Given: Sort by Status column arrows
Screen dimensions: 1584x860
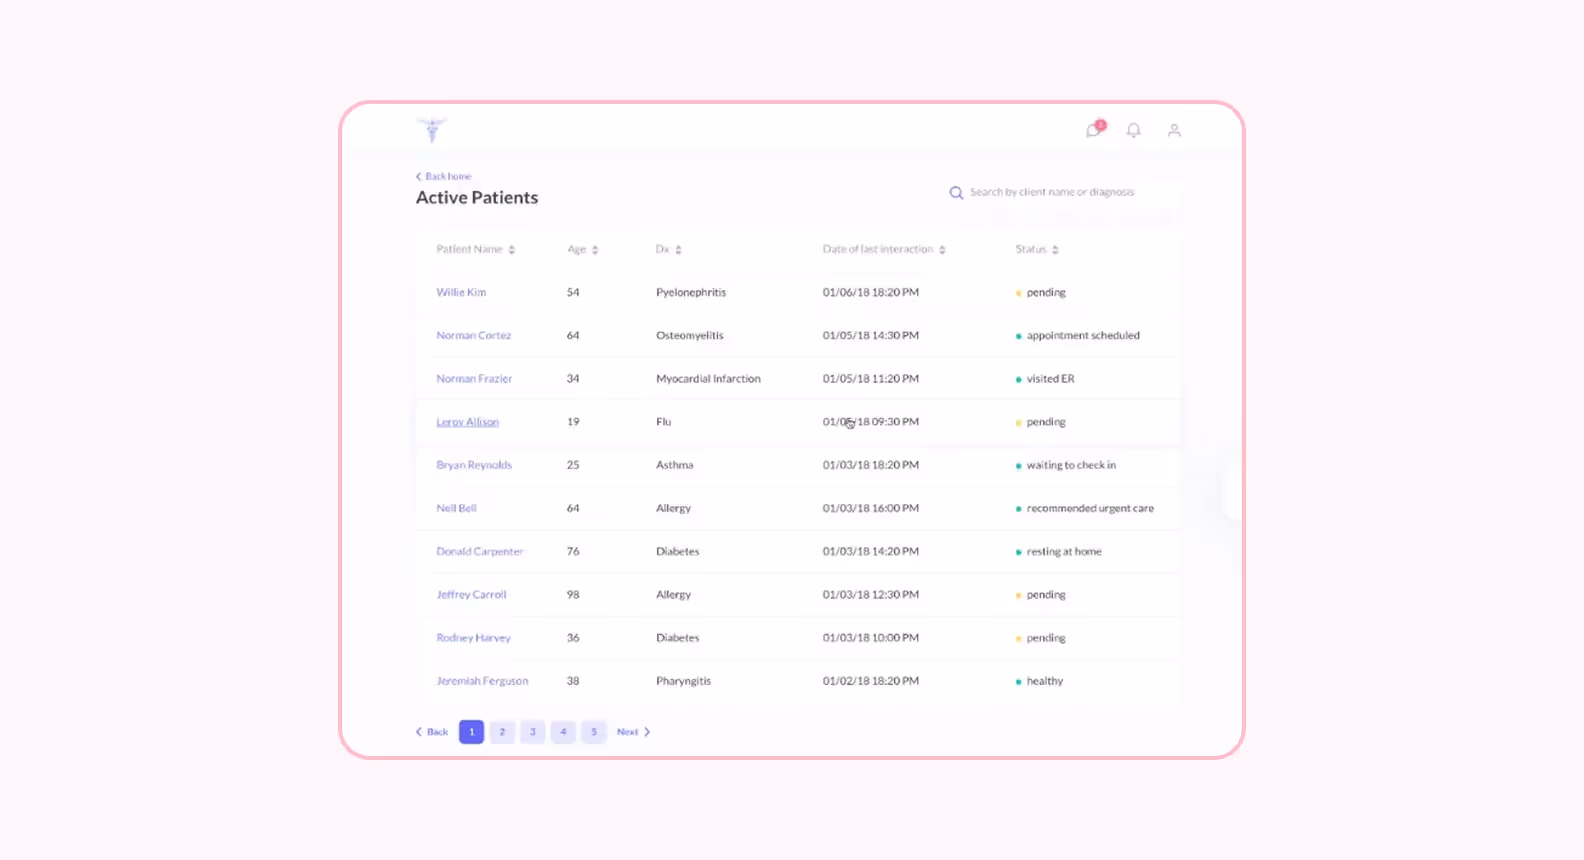Looking at the screenshot, I should (x=1055, y=249).
